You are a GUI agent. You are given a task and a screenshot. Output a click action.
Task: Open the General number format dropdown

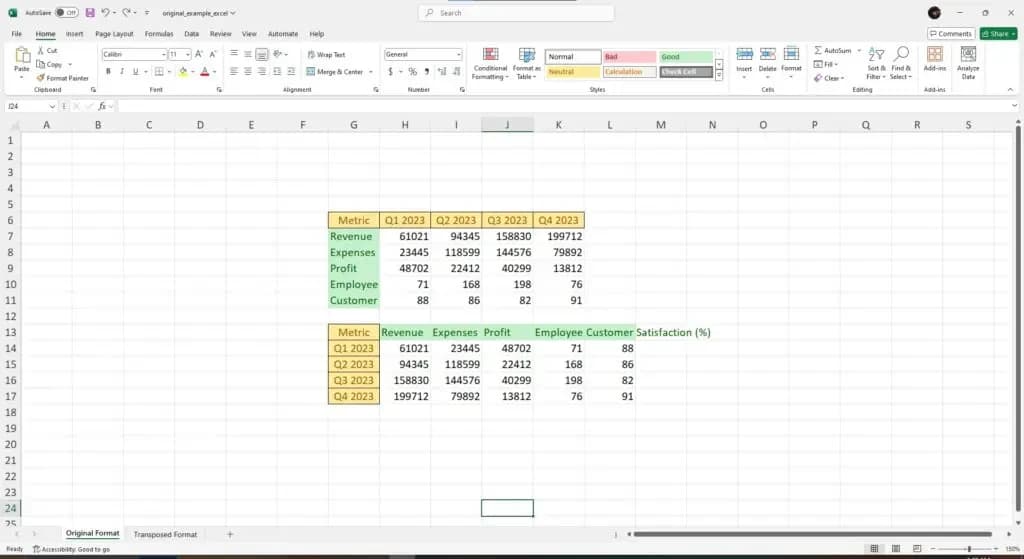(458, 54)
